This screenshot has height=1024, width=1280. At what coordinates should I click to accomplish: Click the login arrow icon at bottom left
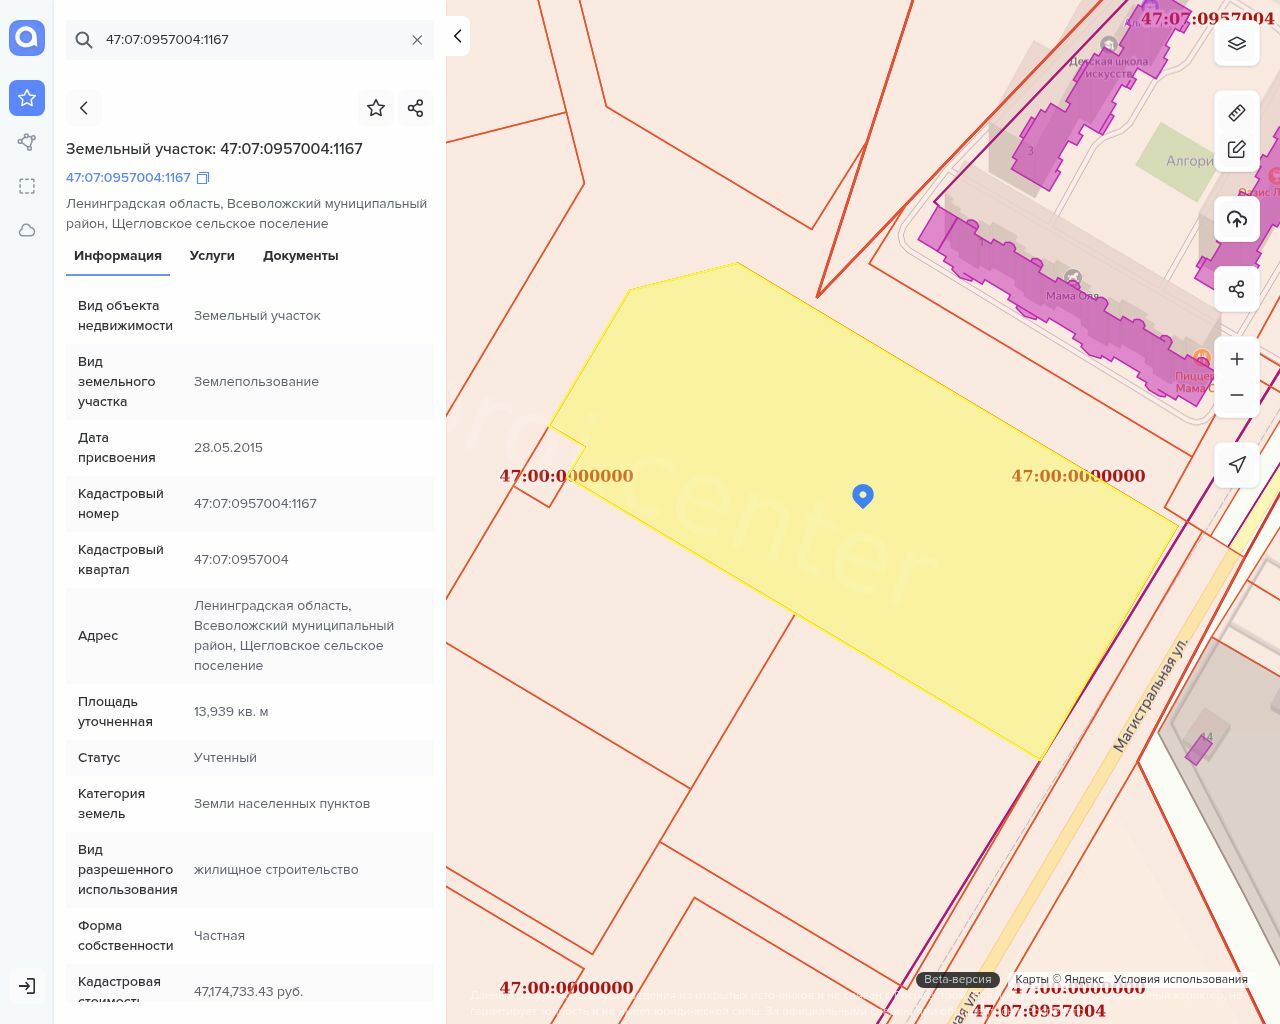click(x=27, y=986)
